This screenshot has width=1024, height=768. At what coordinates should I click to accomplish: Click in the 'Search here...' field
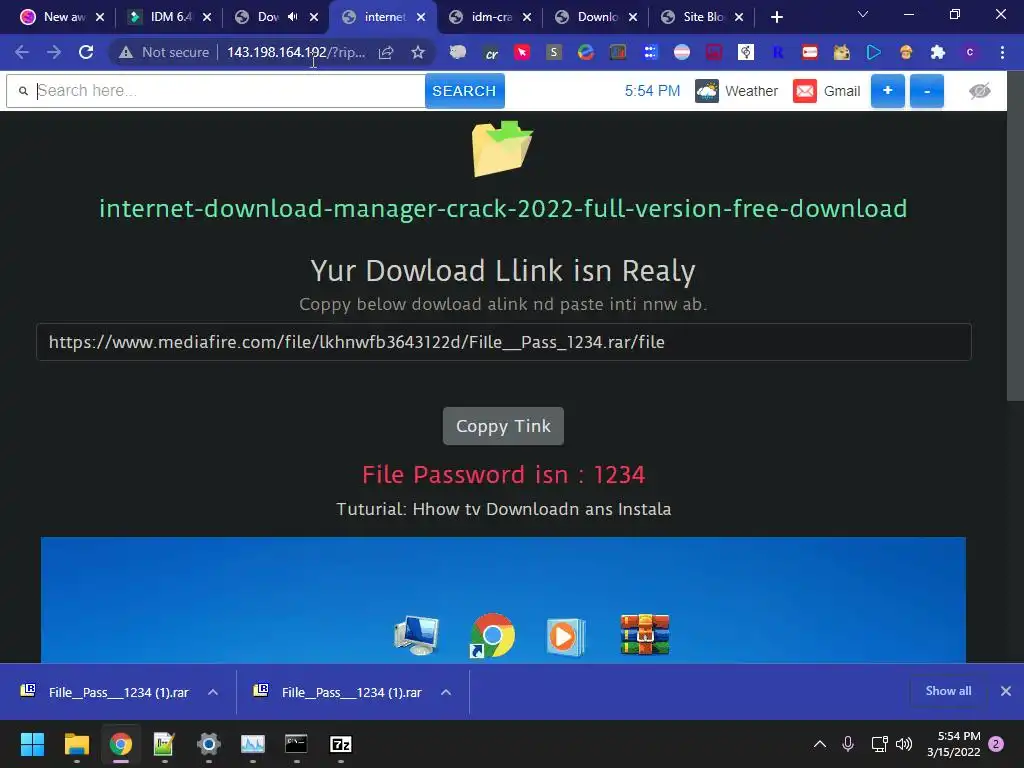point(216,91)
